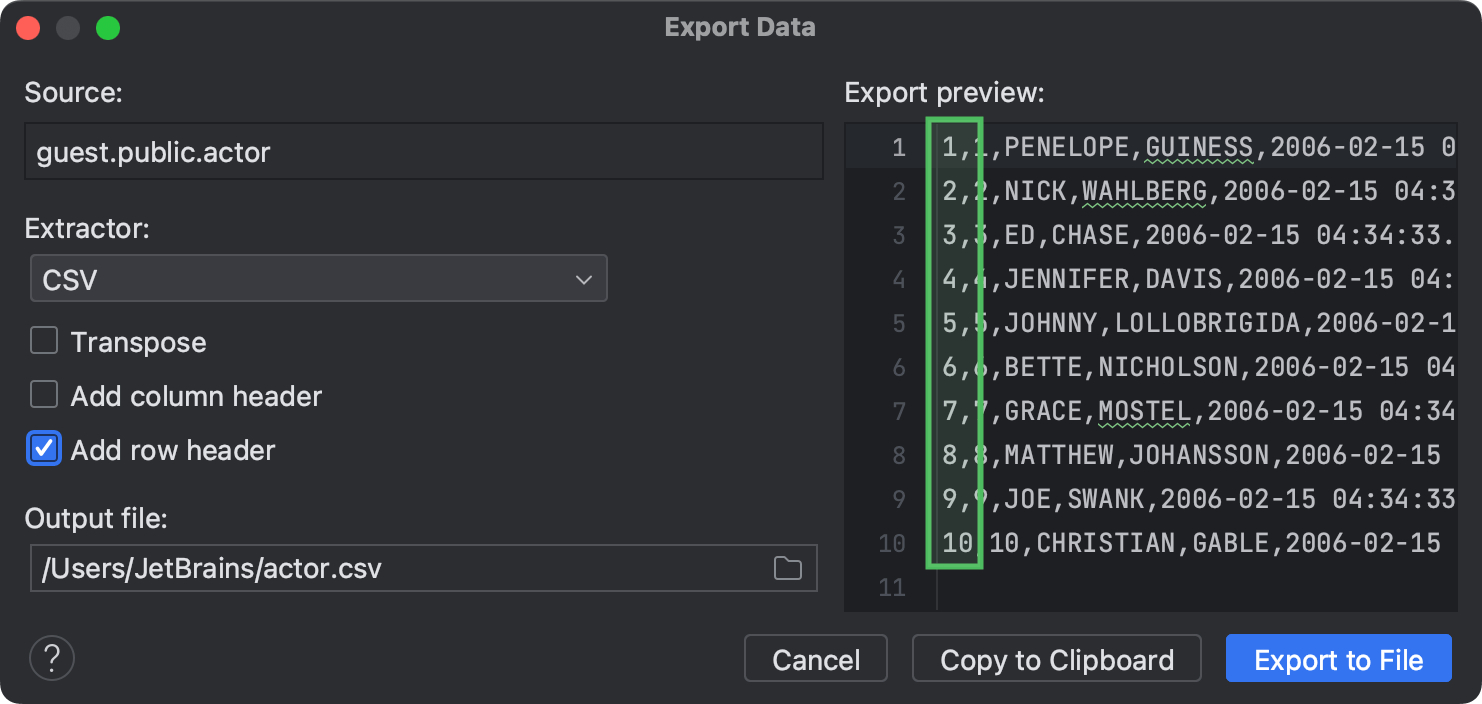1482x704 pixels.
Task: Click the GUINESS name on line 1
Action: click(1199, 147)
